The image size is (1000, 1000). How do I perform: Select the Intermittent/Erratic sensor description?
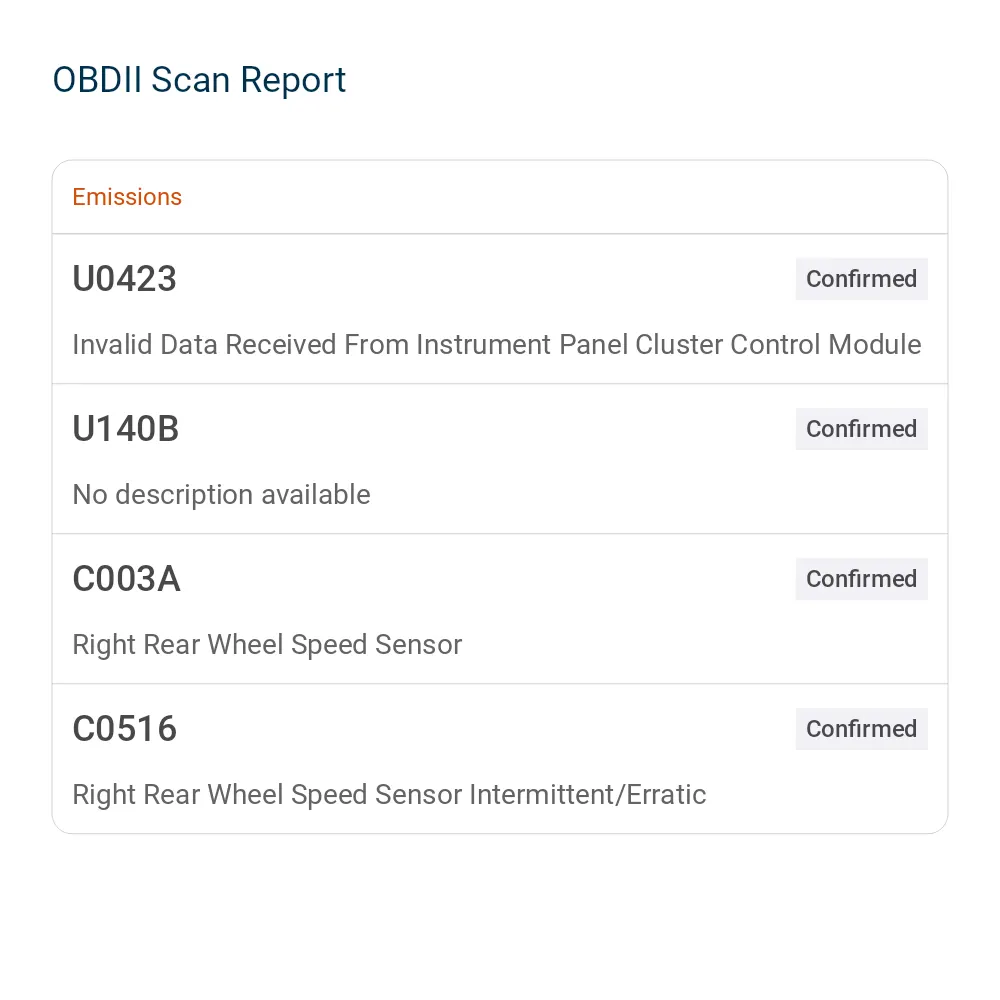[389, 795]
